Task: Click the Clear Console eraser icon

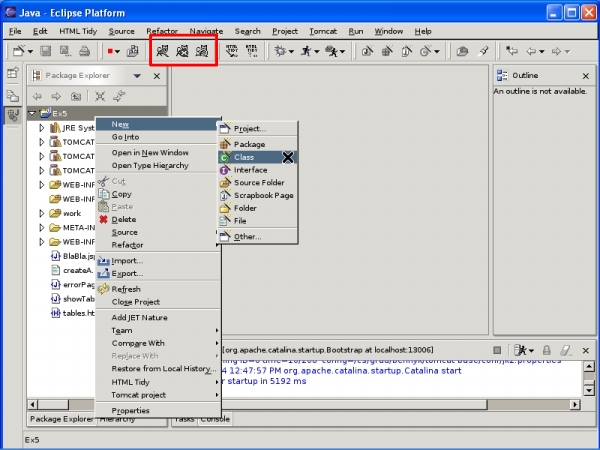Action: [x=566, y=350]
